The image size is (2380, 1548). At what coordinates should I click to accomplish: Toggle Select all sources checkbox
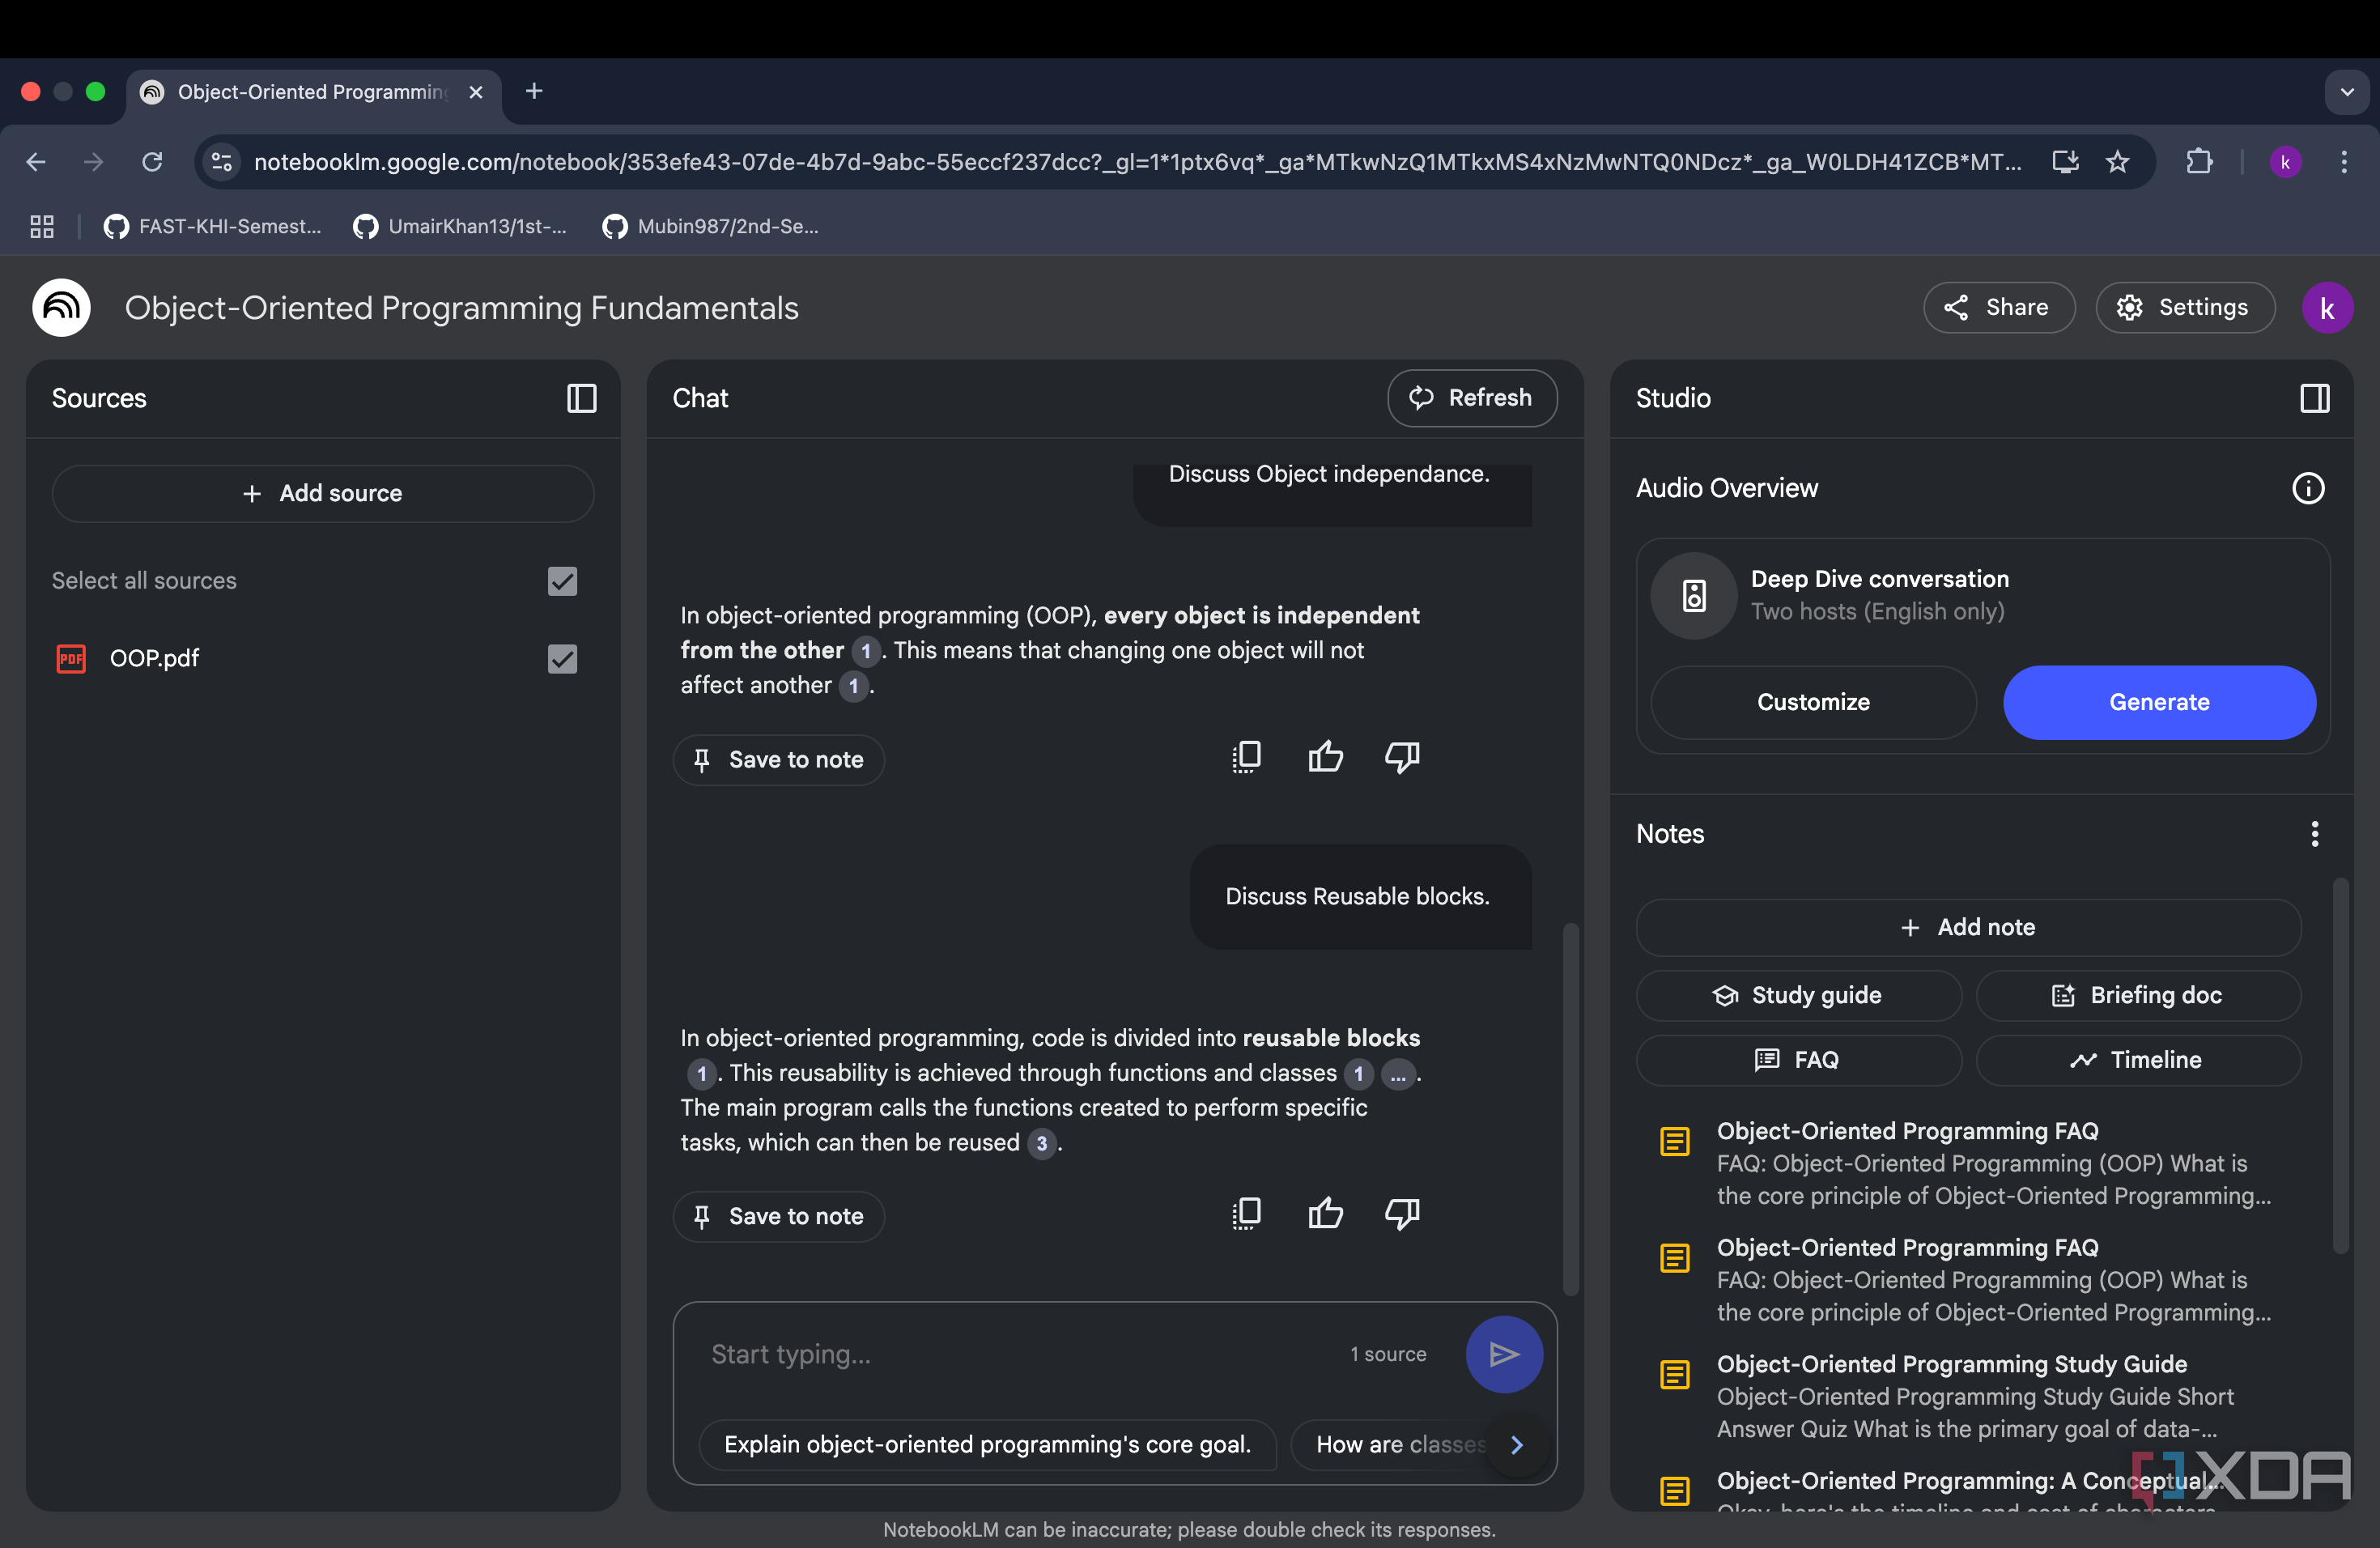pos(562,581)
